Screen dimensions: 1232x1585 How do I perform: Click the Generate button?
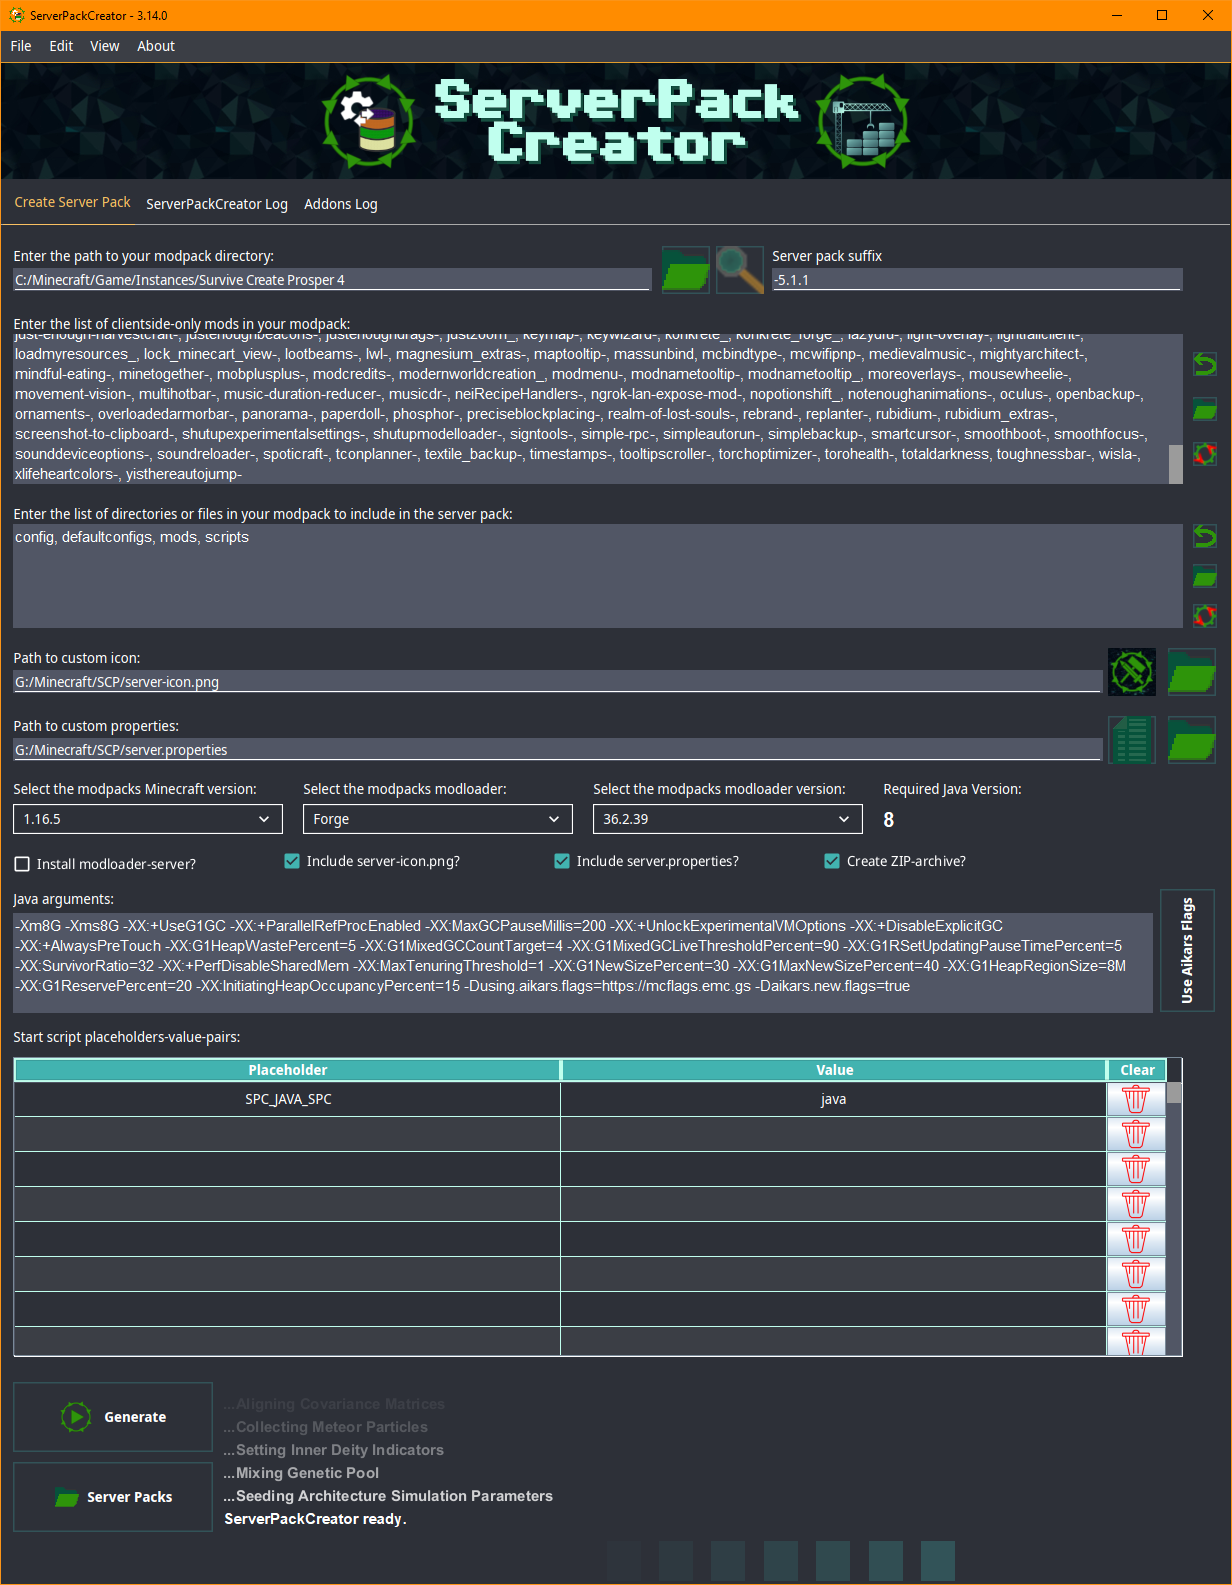[x=113, y=1417]
